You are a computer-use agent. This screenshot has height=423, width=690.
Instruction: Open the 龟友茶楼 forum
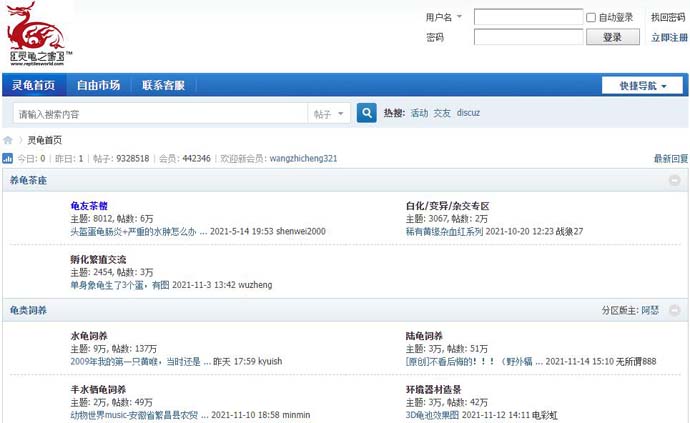coord(89,206)
